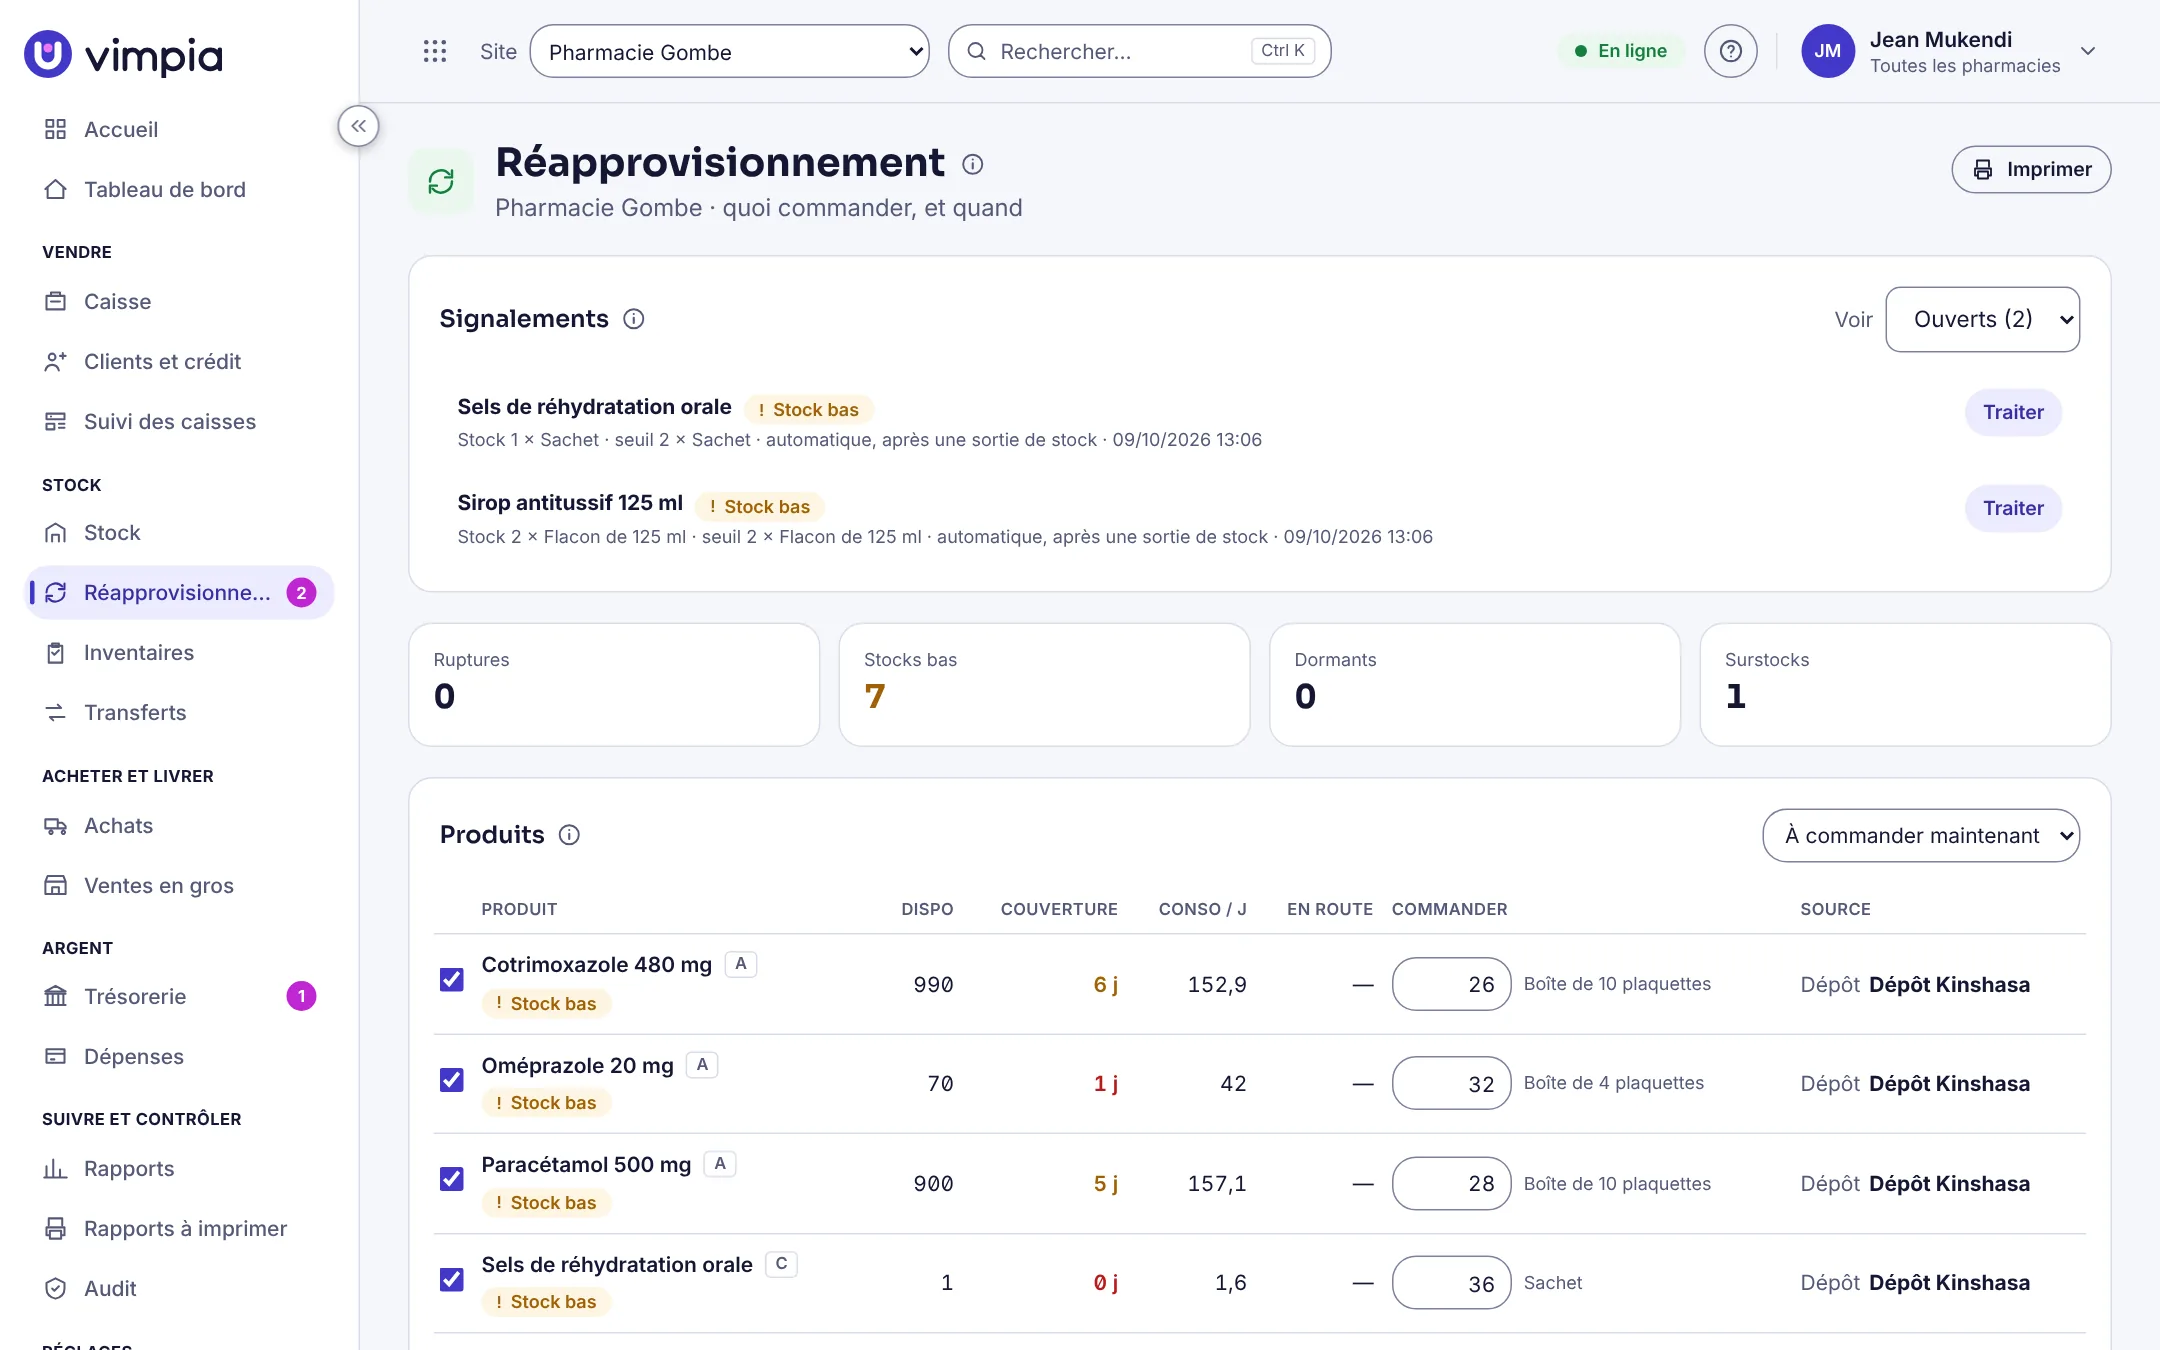2160x1350 pixels.
Task: Click the info icon next to Produits
Action: click(x=569, y=835)
